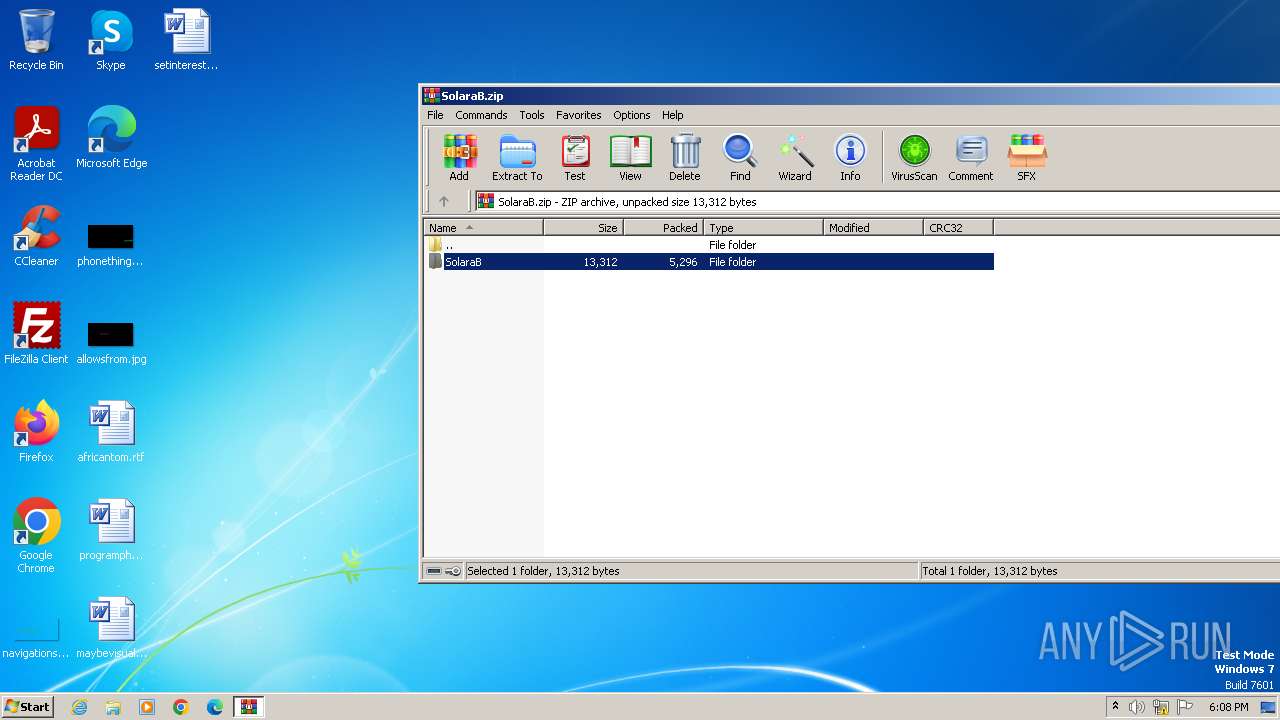Screen dimensions: 1280x720
Task: Open the View toolbar icon
Action: pos(630,158)
